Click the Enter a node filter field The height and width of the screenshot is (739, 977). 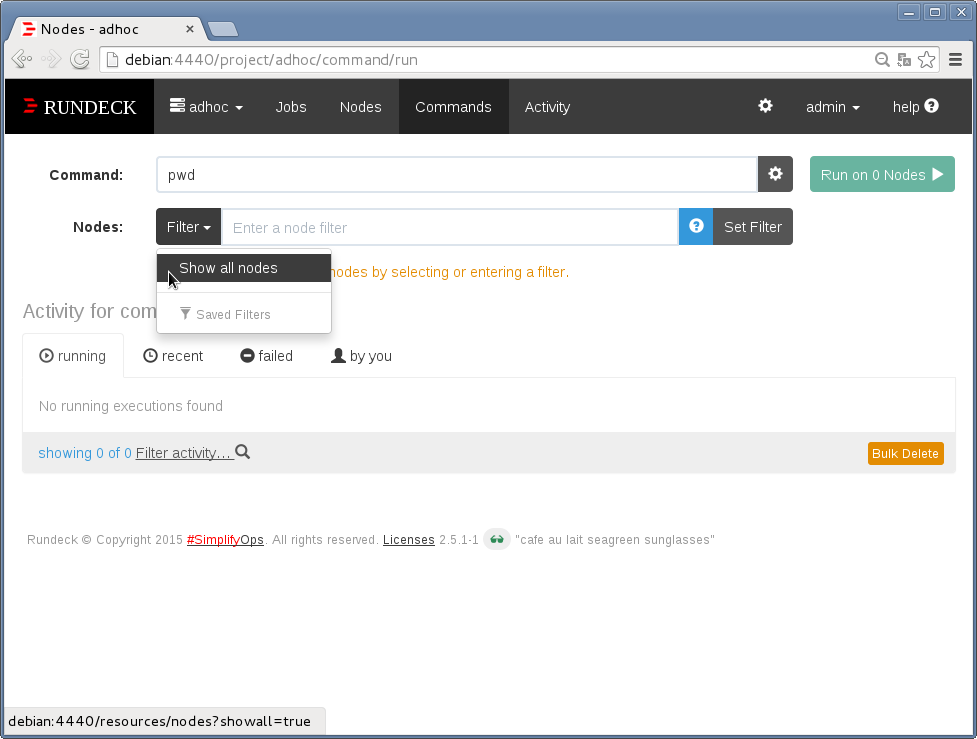[450, 227]
